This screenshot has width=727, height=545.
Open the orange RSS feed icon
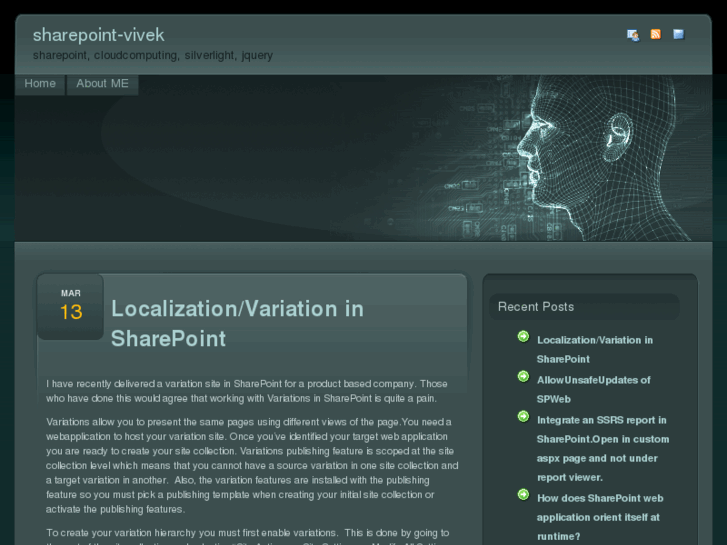(656, 34)
